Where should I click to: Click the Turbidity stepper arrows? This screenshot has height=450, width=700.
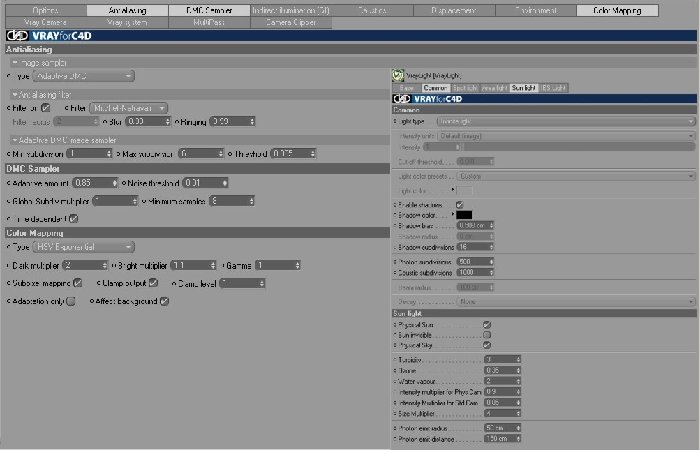coord(518,359)
